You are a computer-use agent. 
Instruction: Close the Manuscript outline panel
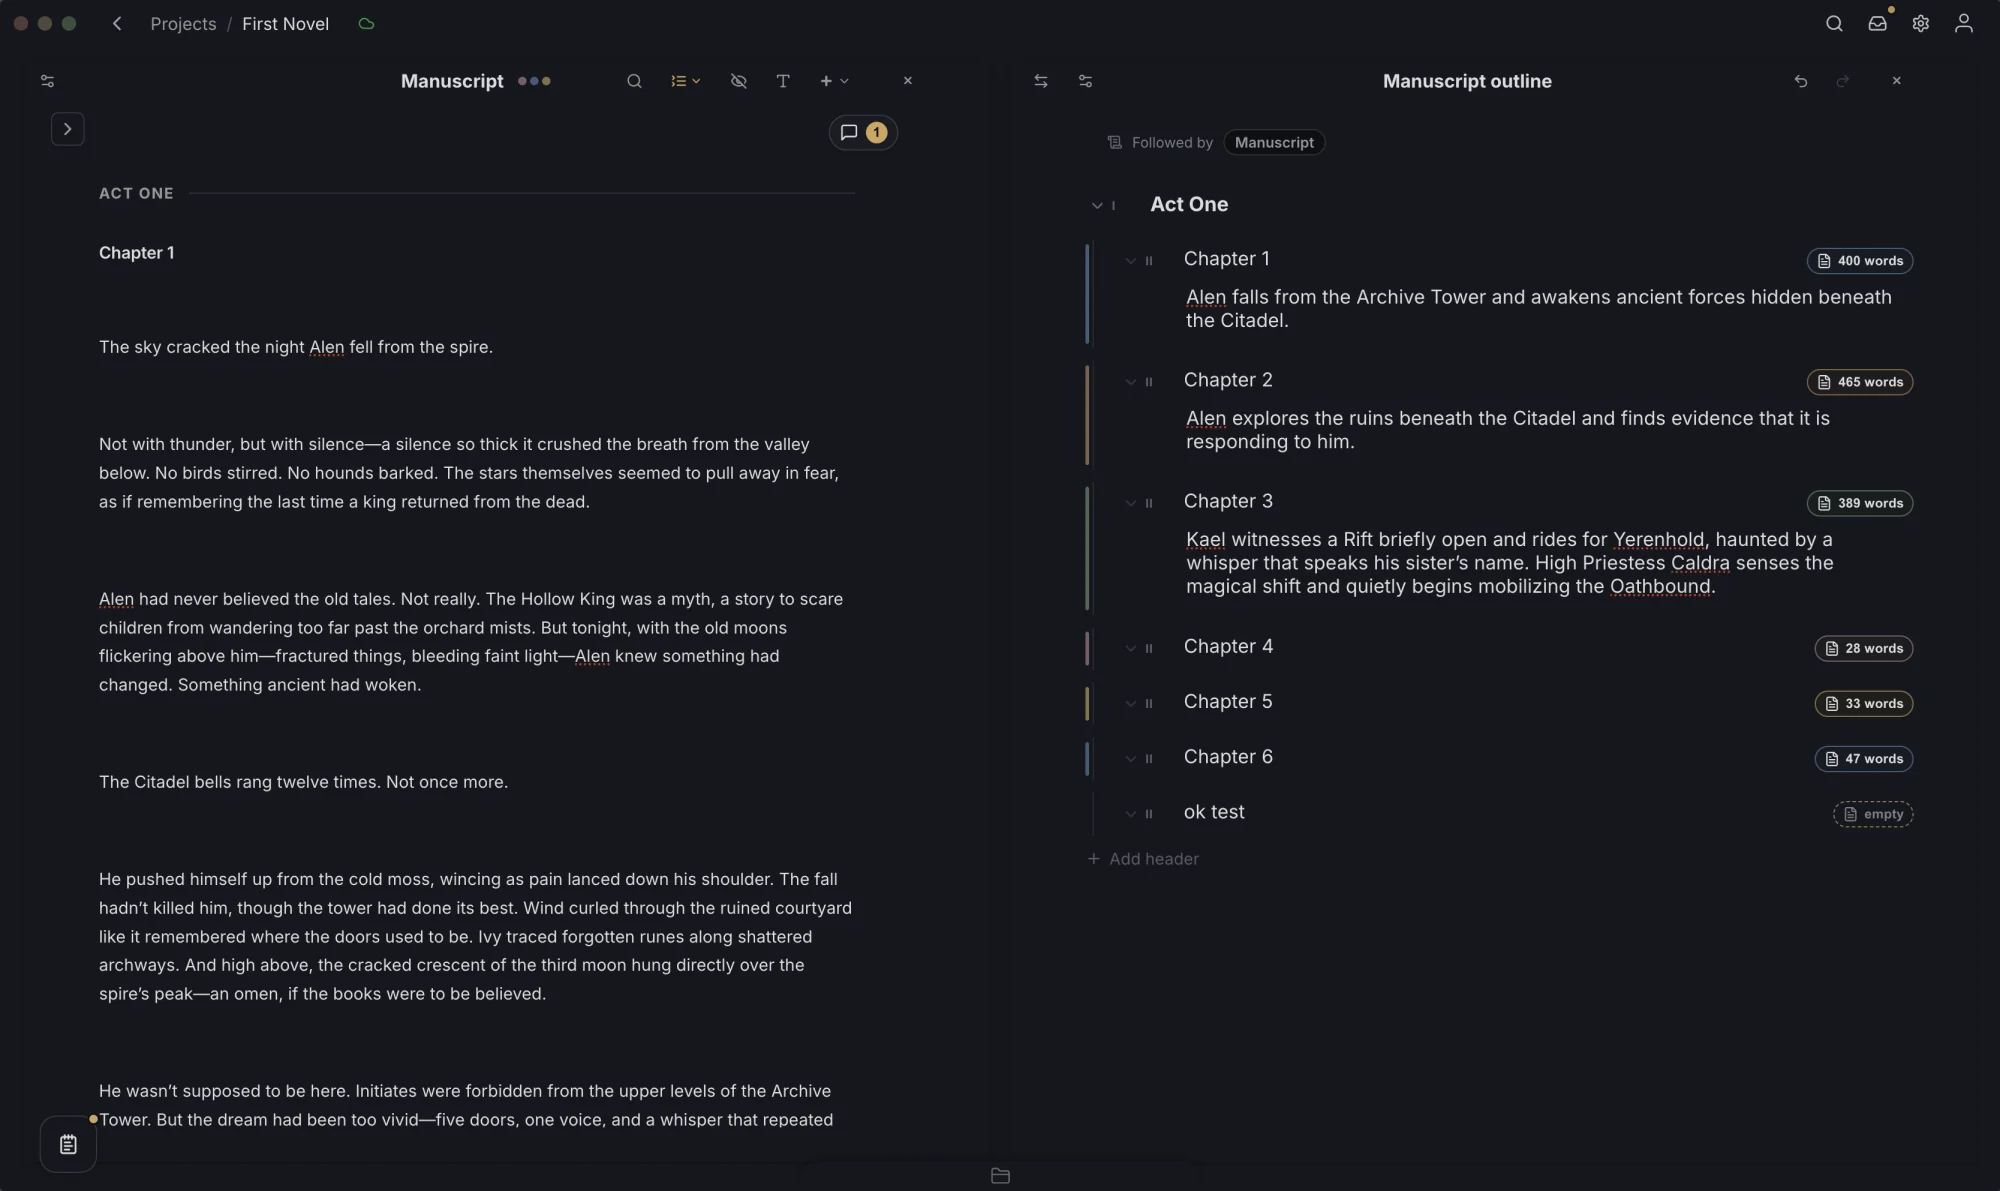click(x=1896, y=81)
